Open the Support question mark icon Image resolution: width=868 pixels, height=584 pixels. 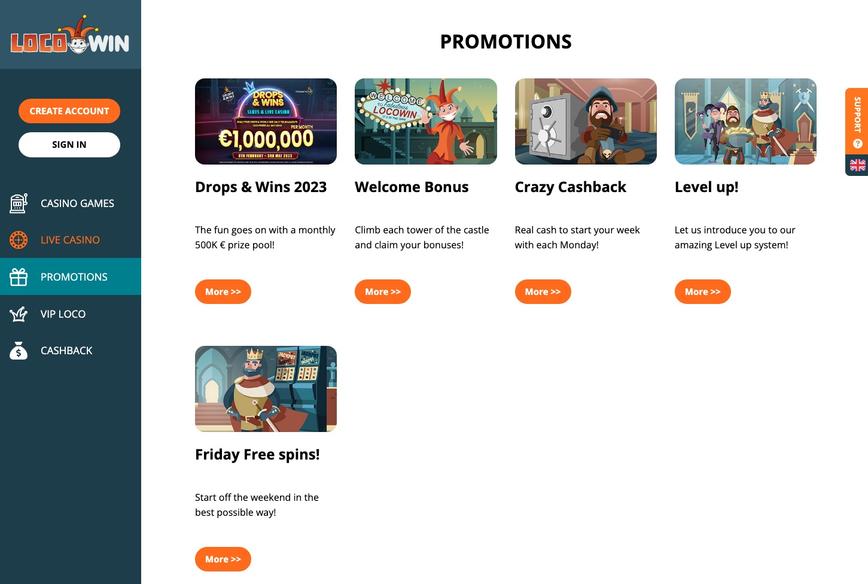pos(857,142)
